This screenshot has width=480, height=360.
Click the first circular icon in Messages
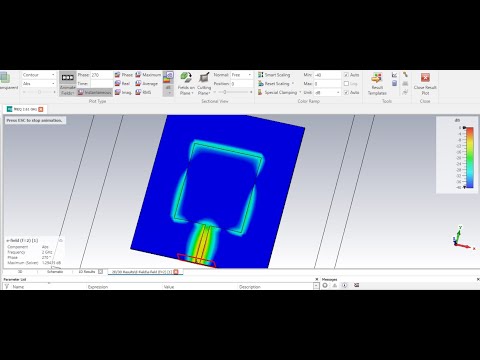[x=325, y=285]
